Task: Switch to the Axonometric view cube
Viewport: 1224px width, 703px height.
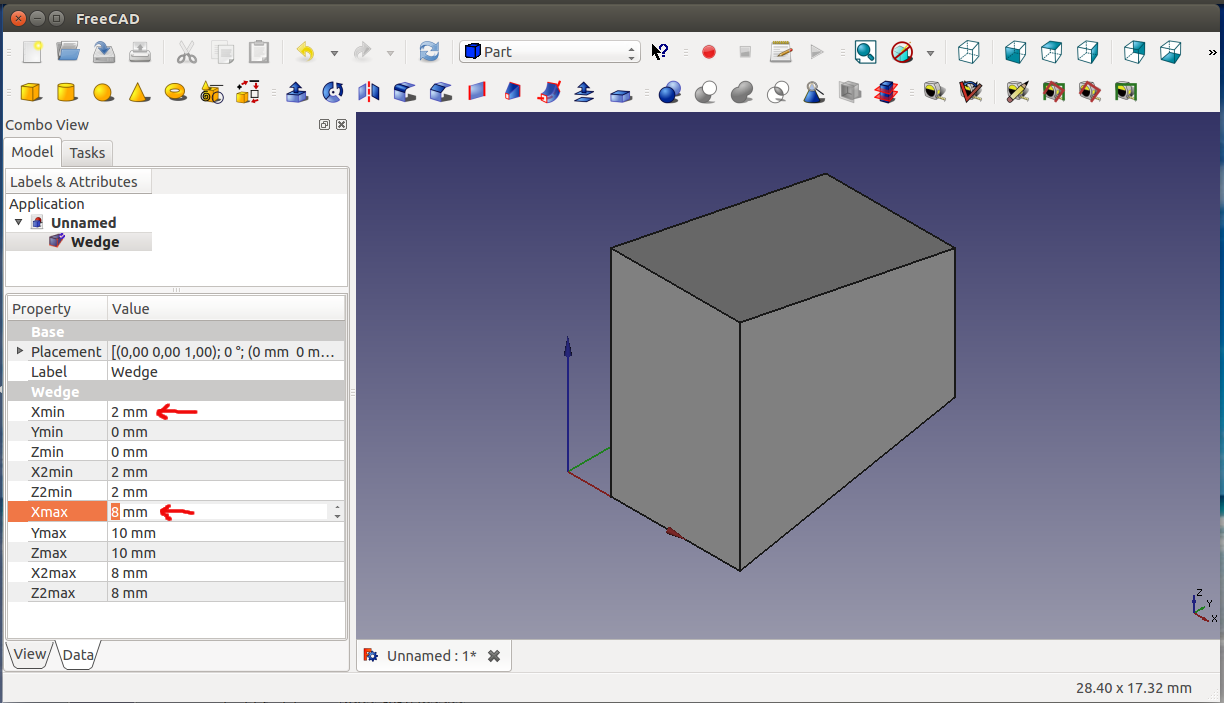Action: tap(968, 52)
